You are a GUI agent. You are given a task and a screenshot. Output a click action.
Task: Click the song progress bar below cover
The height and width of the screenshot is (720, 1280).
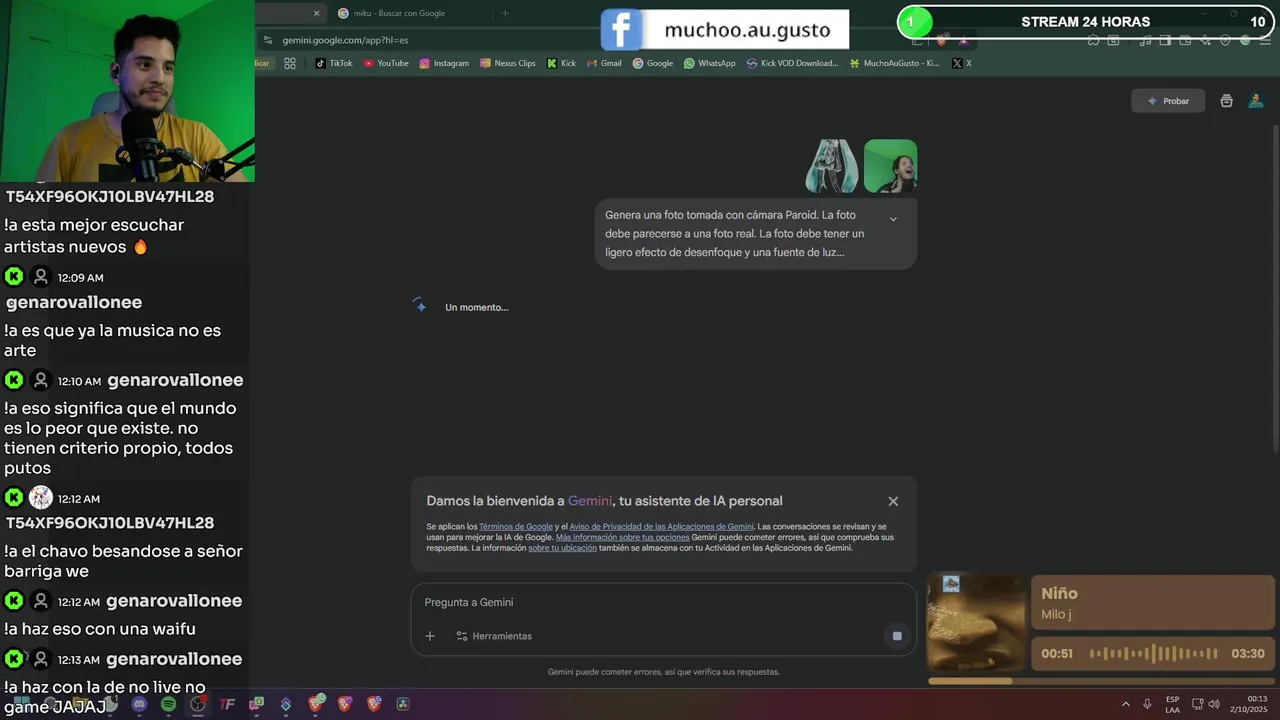pyautogui.click(x=1101, y=681)
